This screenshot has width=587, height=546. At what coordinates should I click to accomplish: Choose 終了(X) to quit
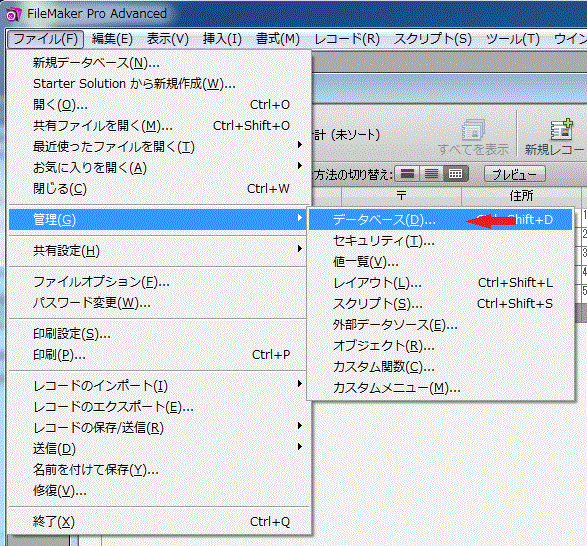click(160, 522)
